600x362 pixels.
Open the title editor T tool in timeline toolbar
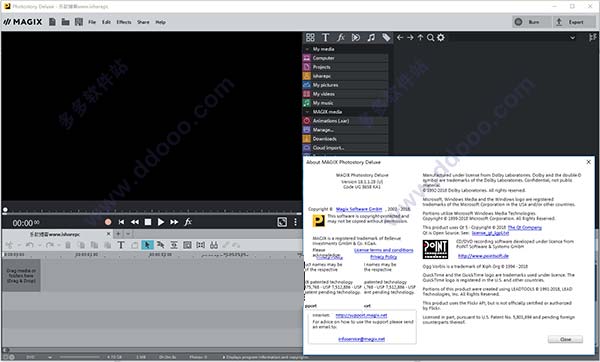pyautogui.click(x=121, y=245)
